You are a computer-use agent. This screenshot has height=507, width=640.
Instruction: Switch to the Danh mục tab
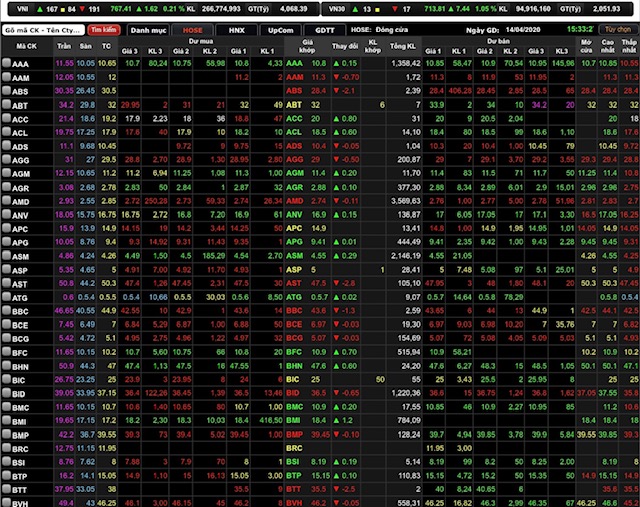[x=148, y=30]
